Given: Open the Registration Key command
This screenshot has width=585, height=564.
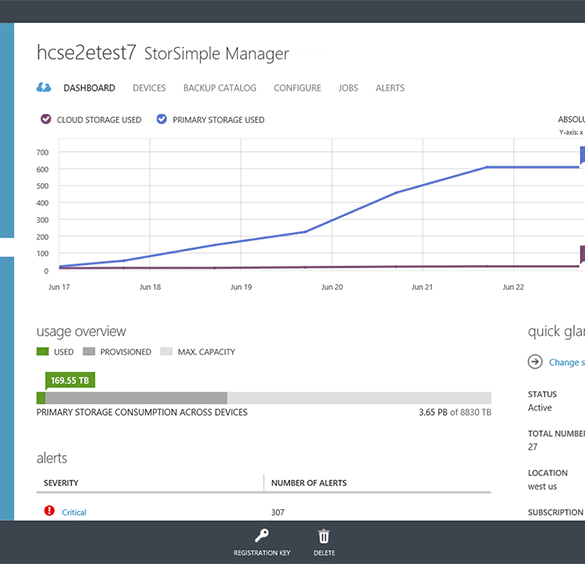Looking at the screenshot, I should (x=262, y=543).
